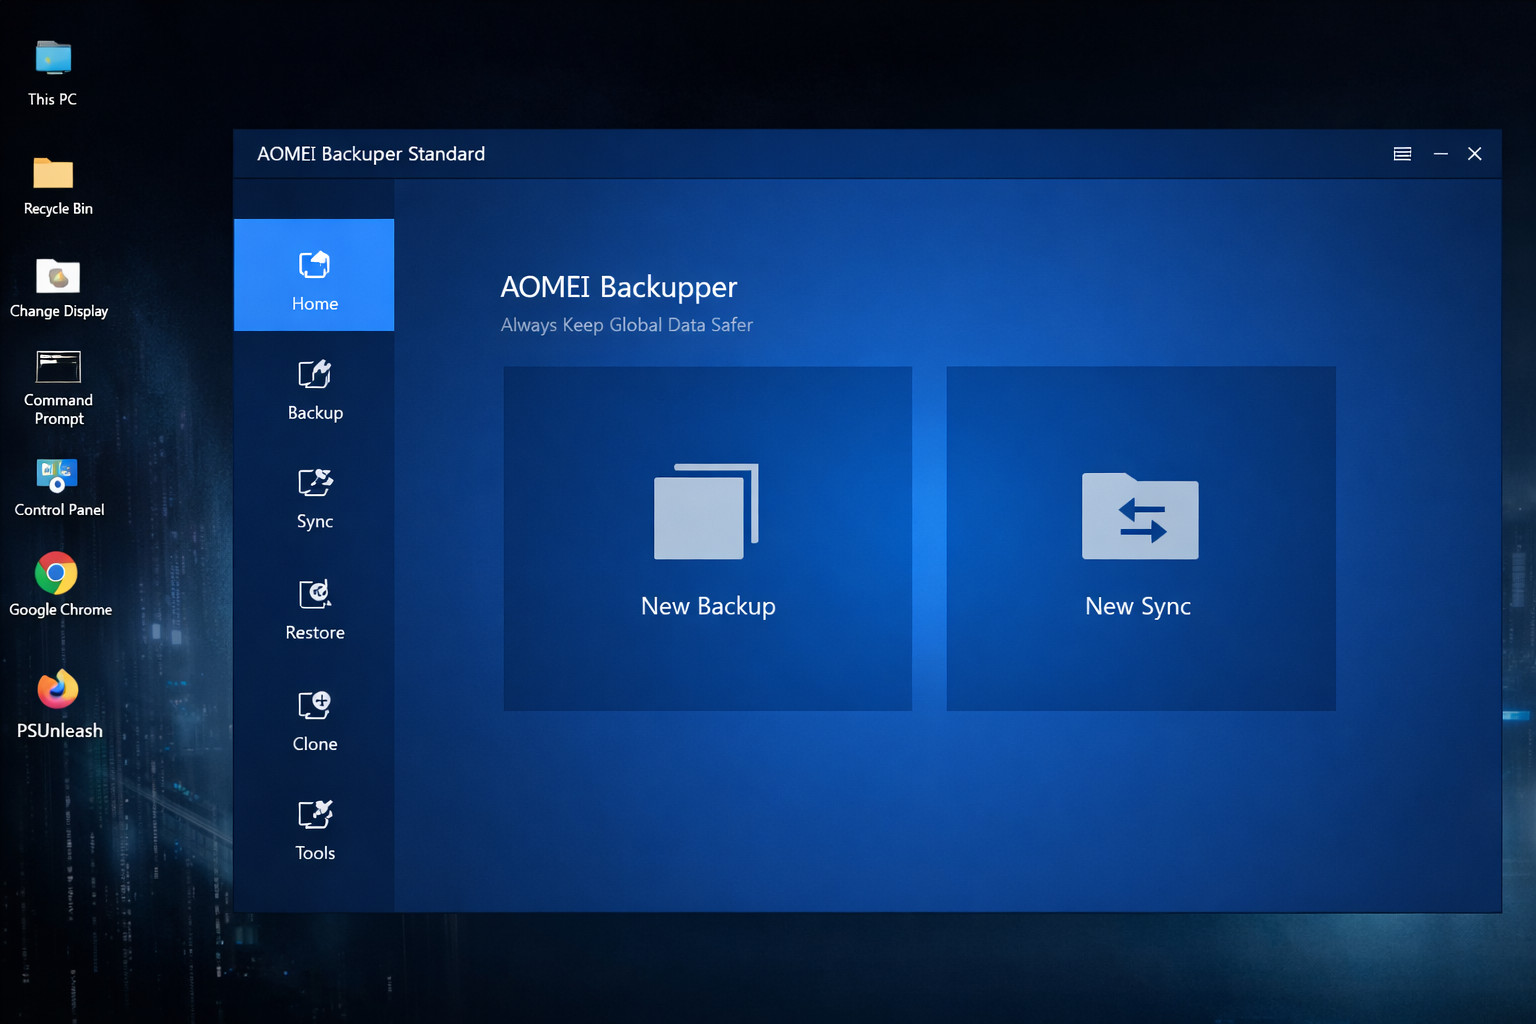Screen dimensions: 1536x1024
Task: Open the Backup section
Action: pos(314,375)
